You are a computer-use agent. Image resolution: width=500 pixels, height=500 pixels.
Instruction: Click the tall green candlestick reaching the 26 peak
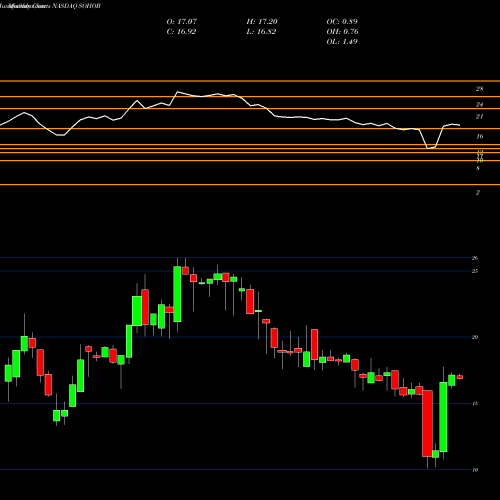(x=177, y=294)
